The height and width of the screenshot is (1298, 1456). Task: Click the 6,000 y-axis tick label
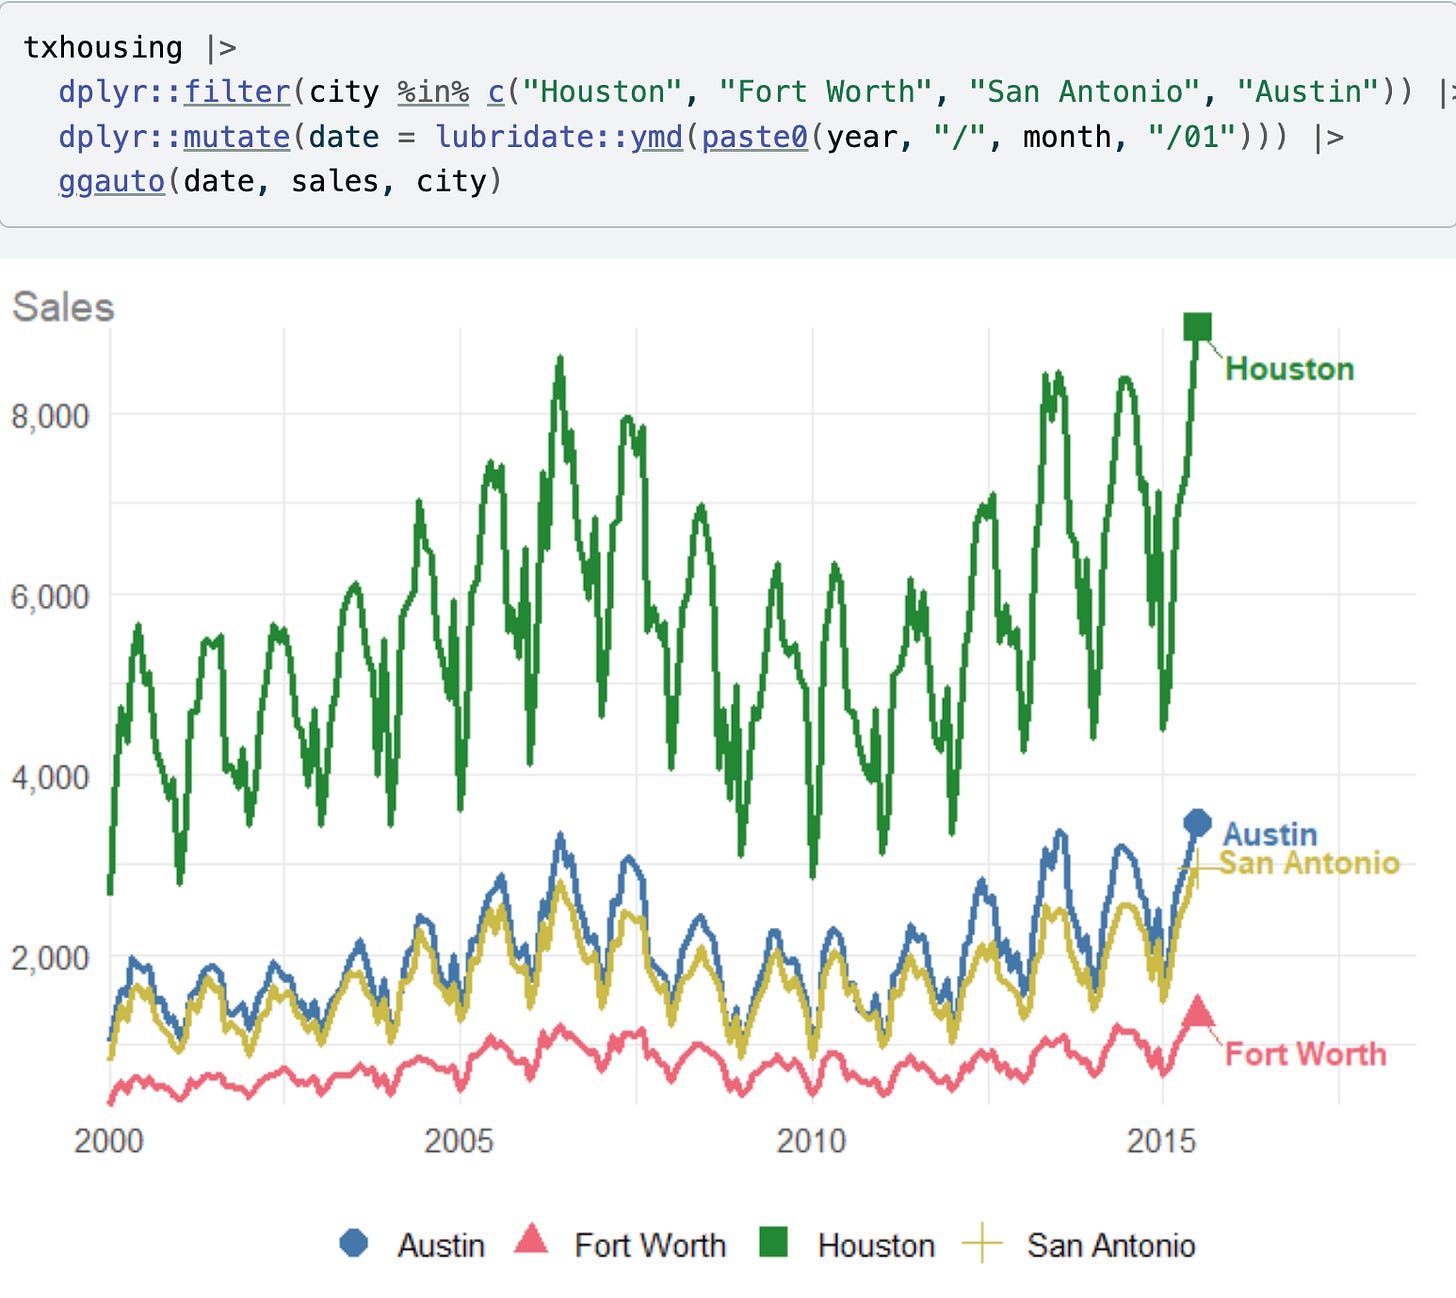[50, 596]
